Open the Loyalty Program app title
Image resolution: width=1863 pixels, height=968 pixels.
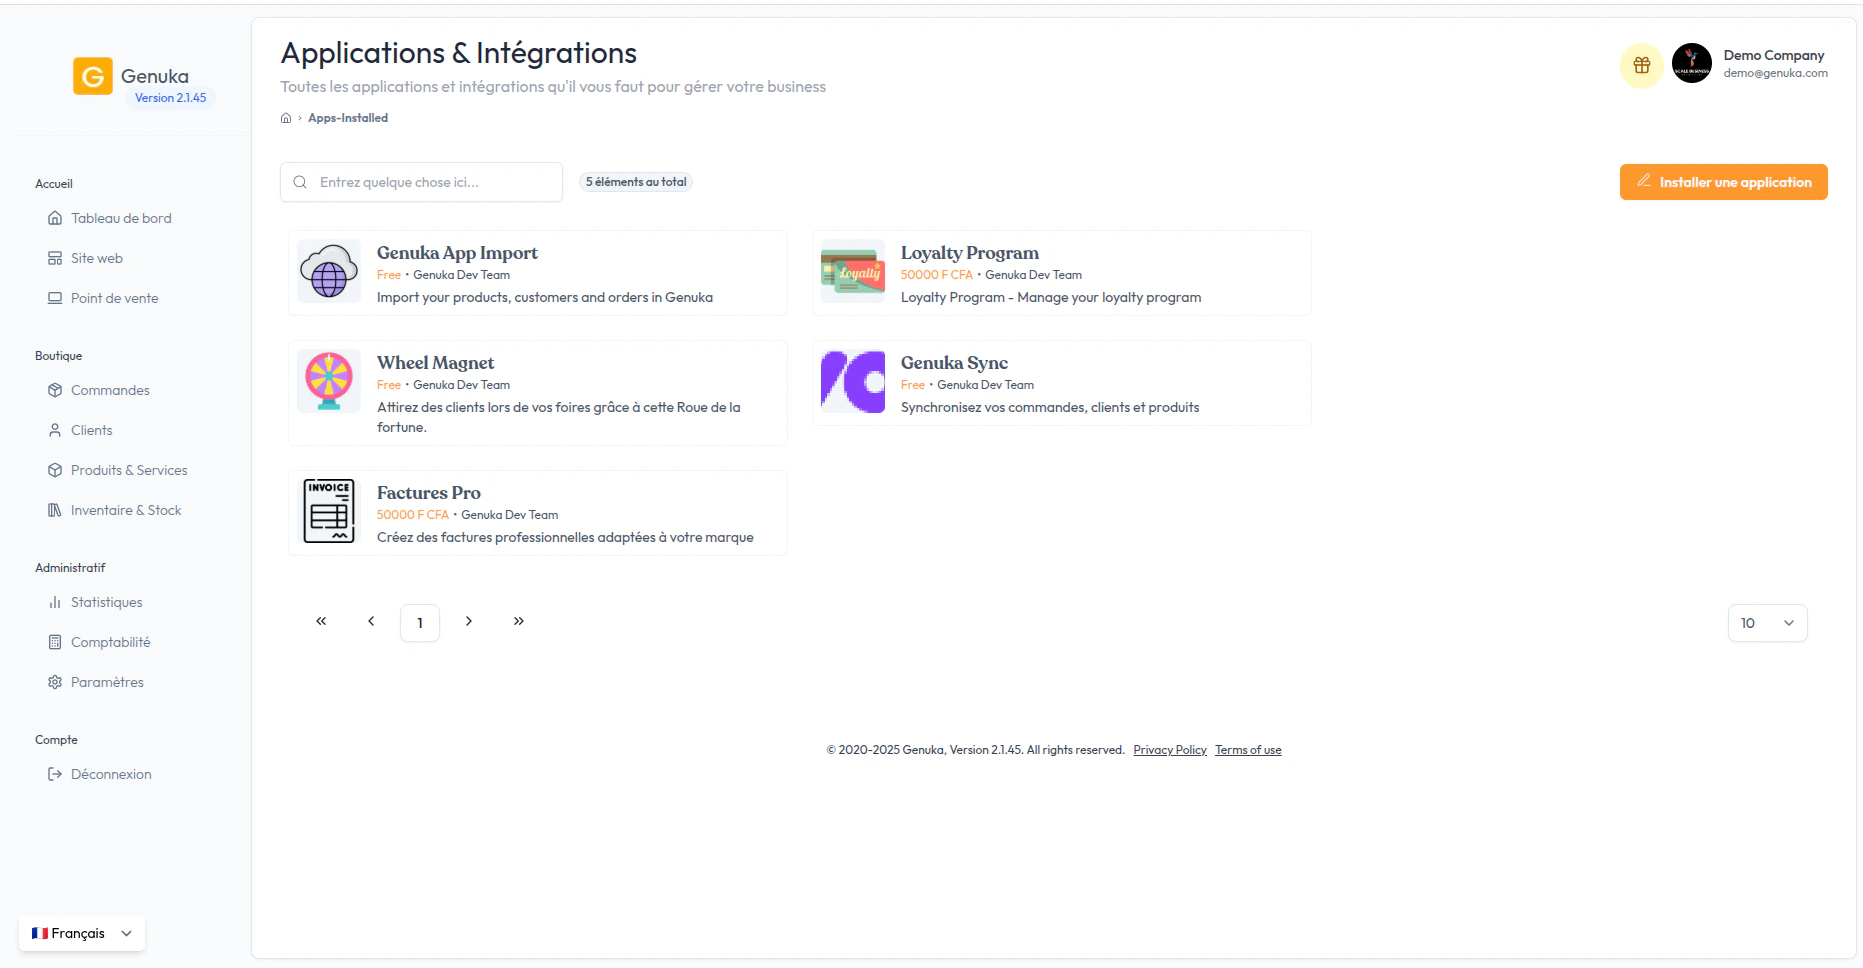[970, 253]
